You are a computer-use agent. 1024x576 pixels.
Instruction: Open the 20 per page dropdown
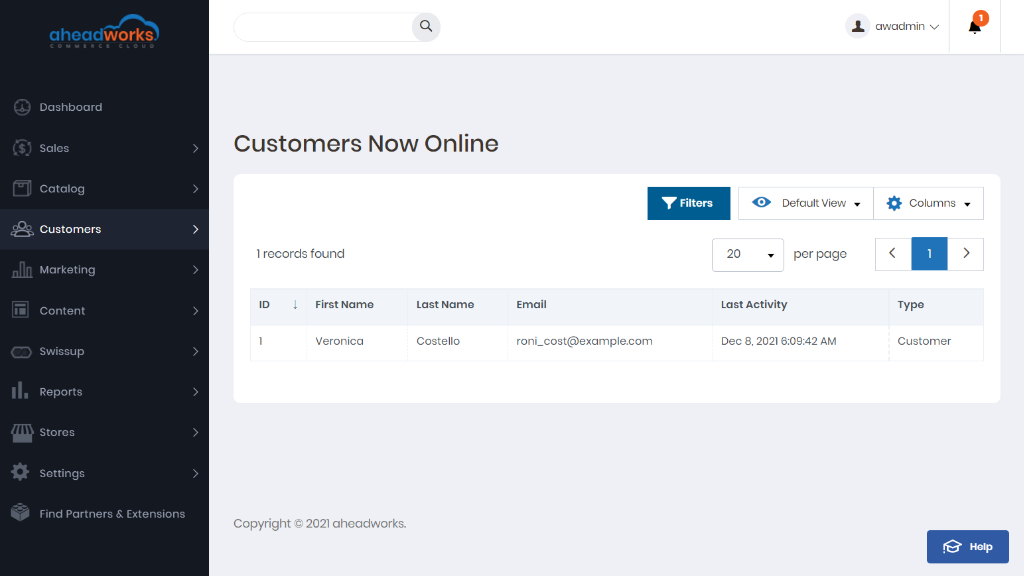[x=748, y=254]
